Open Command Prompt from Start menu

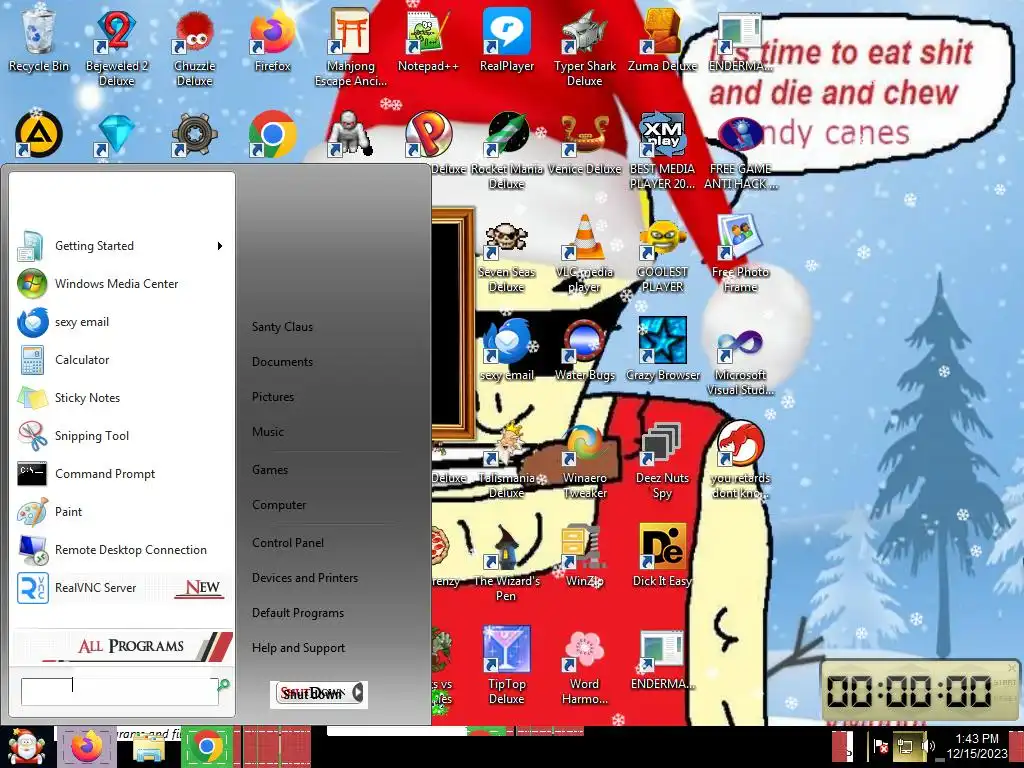(x=121, y=473)
